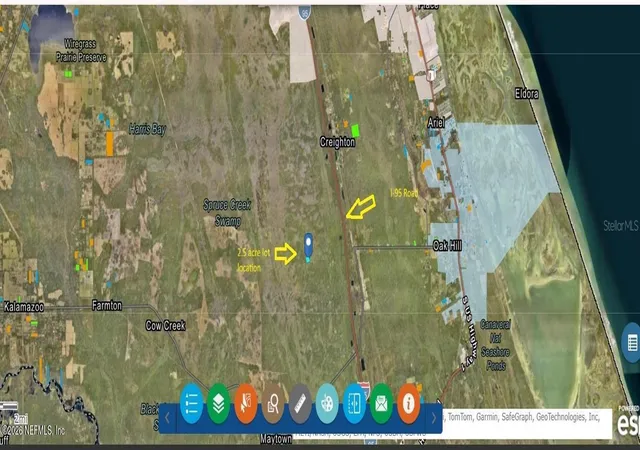Image resolution: width=640 pixels, height=450 pixels.
Task: Click the Cow Creek label
Action: click(x=165, y=325)
